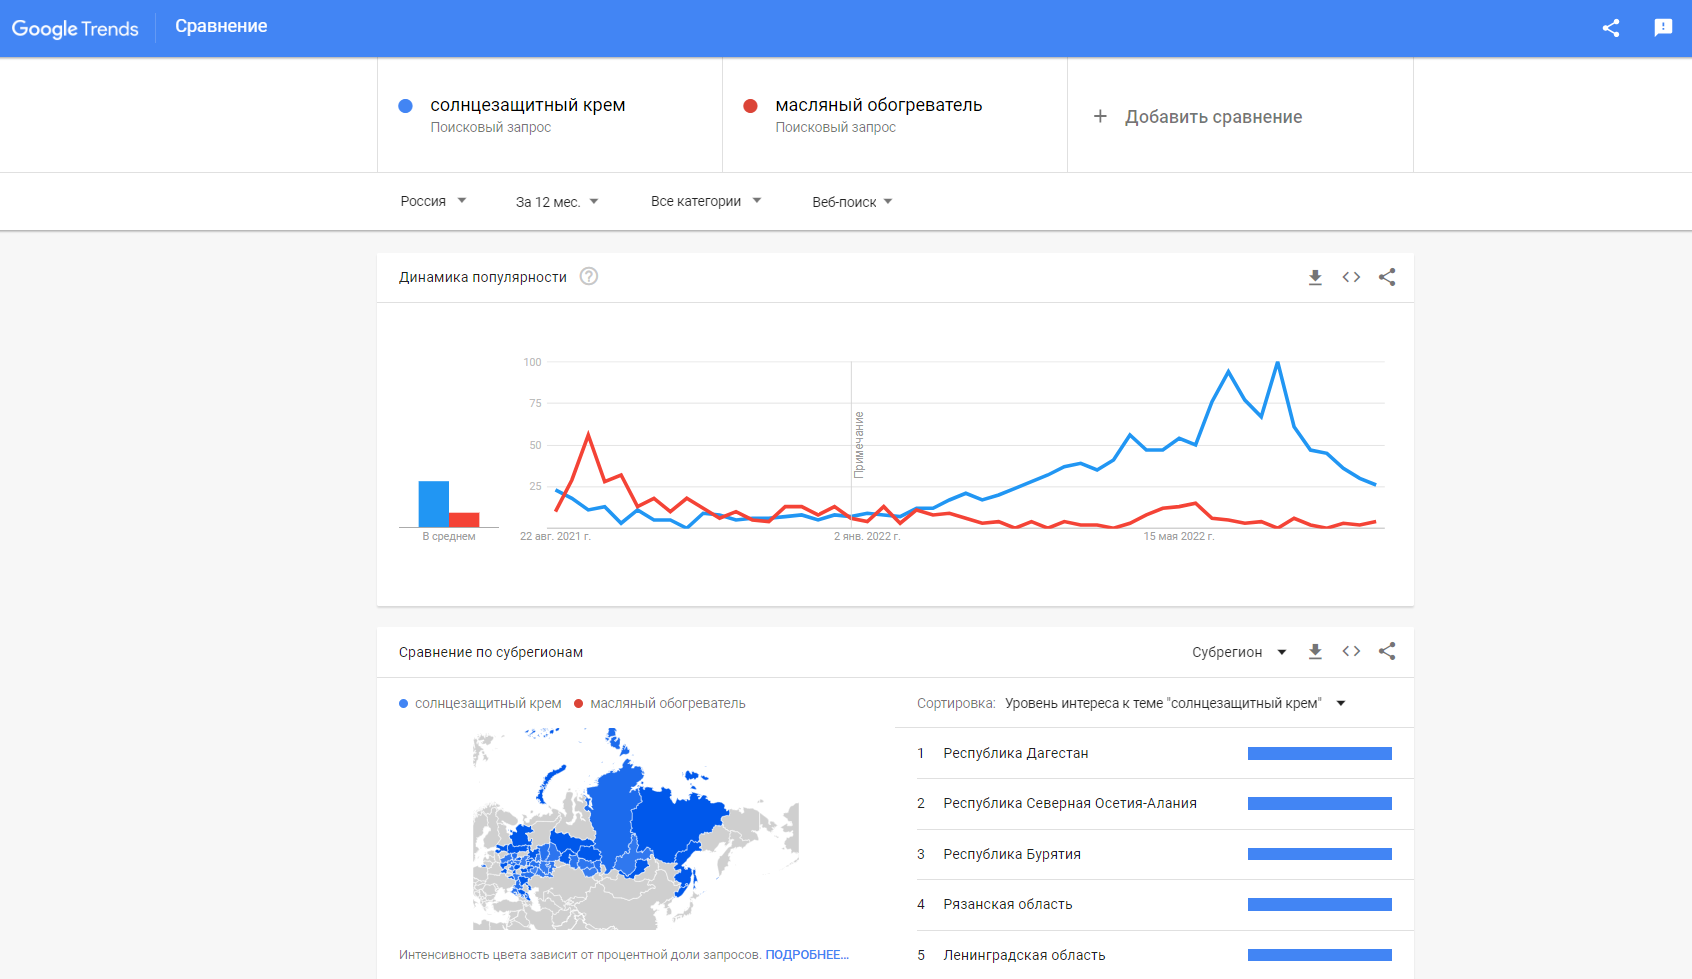The height and width of the screenshot is (979, 1692).
Task: Open the embed code for the popularity chart
Action: click(x=1351, y=277)
